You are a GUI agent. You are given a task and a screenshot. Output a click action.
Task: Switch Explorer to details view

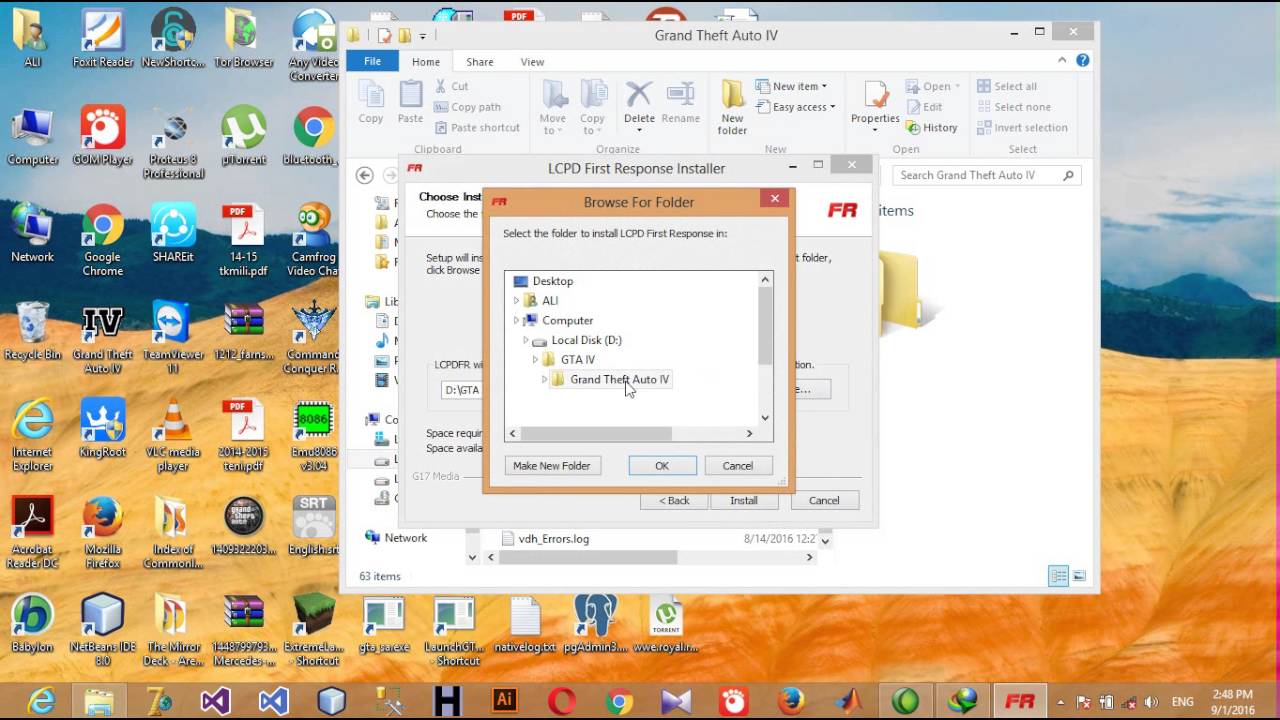pyautogui.click(x=1058, y=576)
